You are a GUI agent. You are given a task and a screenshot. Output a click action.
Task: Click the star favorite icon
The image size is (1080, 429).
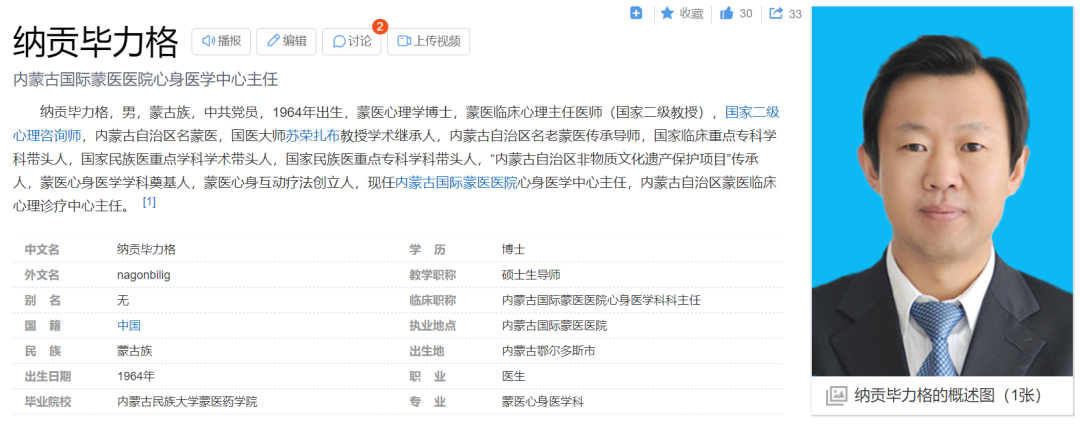(667, 13)
